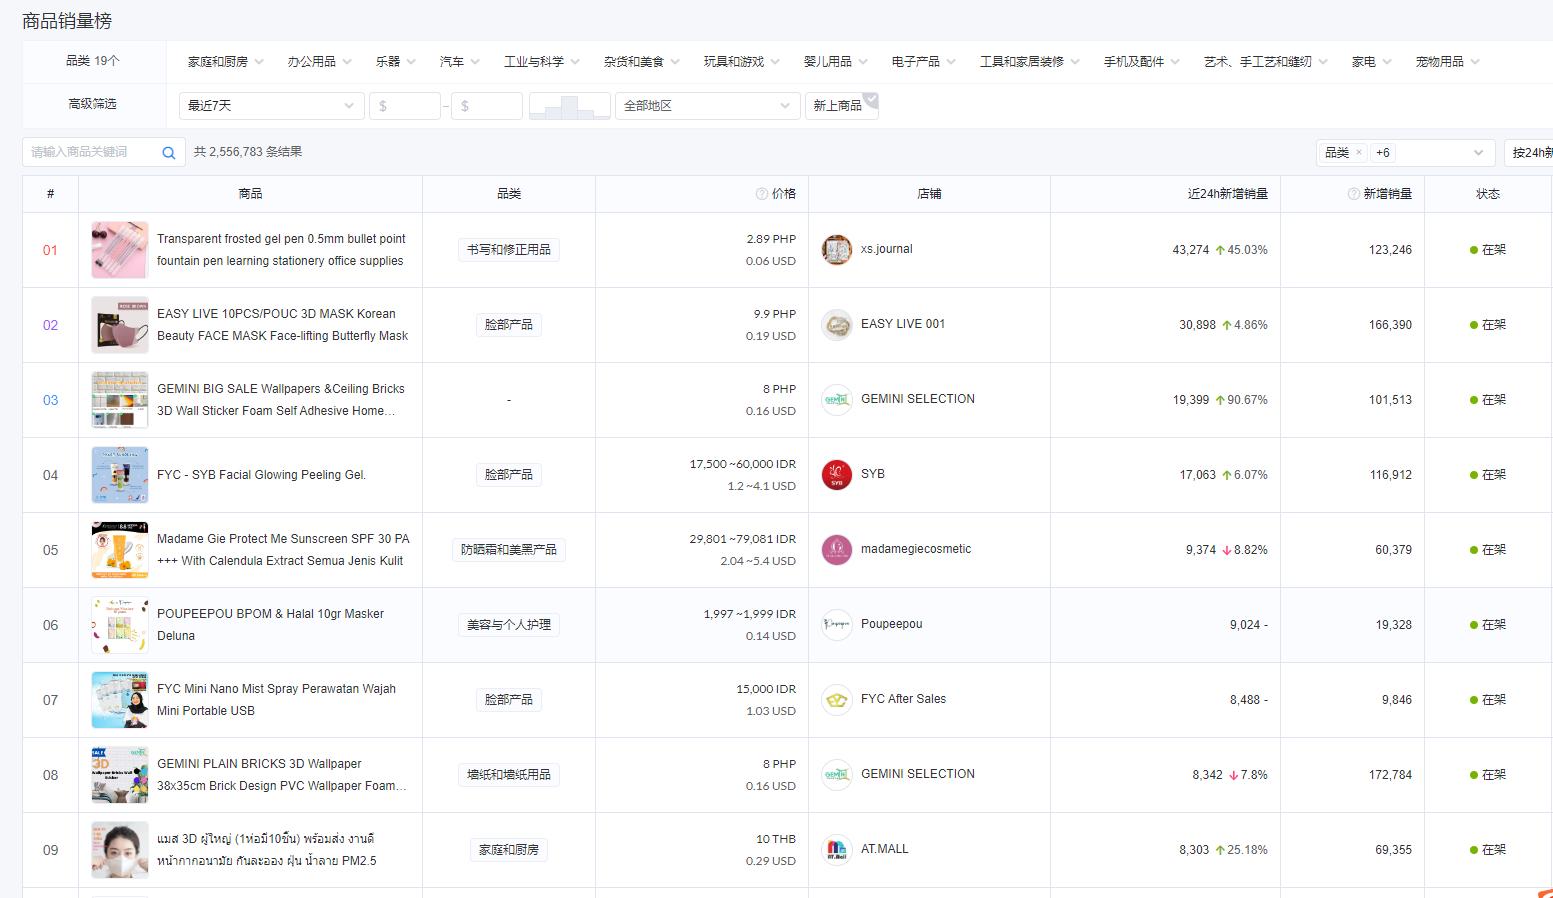Expand 工具和家居装修 category menu
The height and width of the screenshot is (898, 1553).
coord(1030,62)
